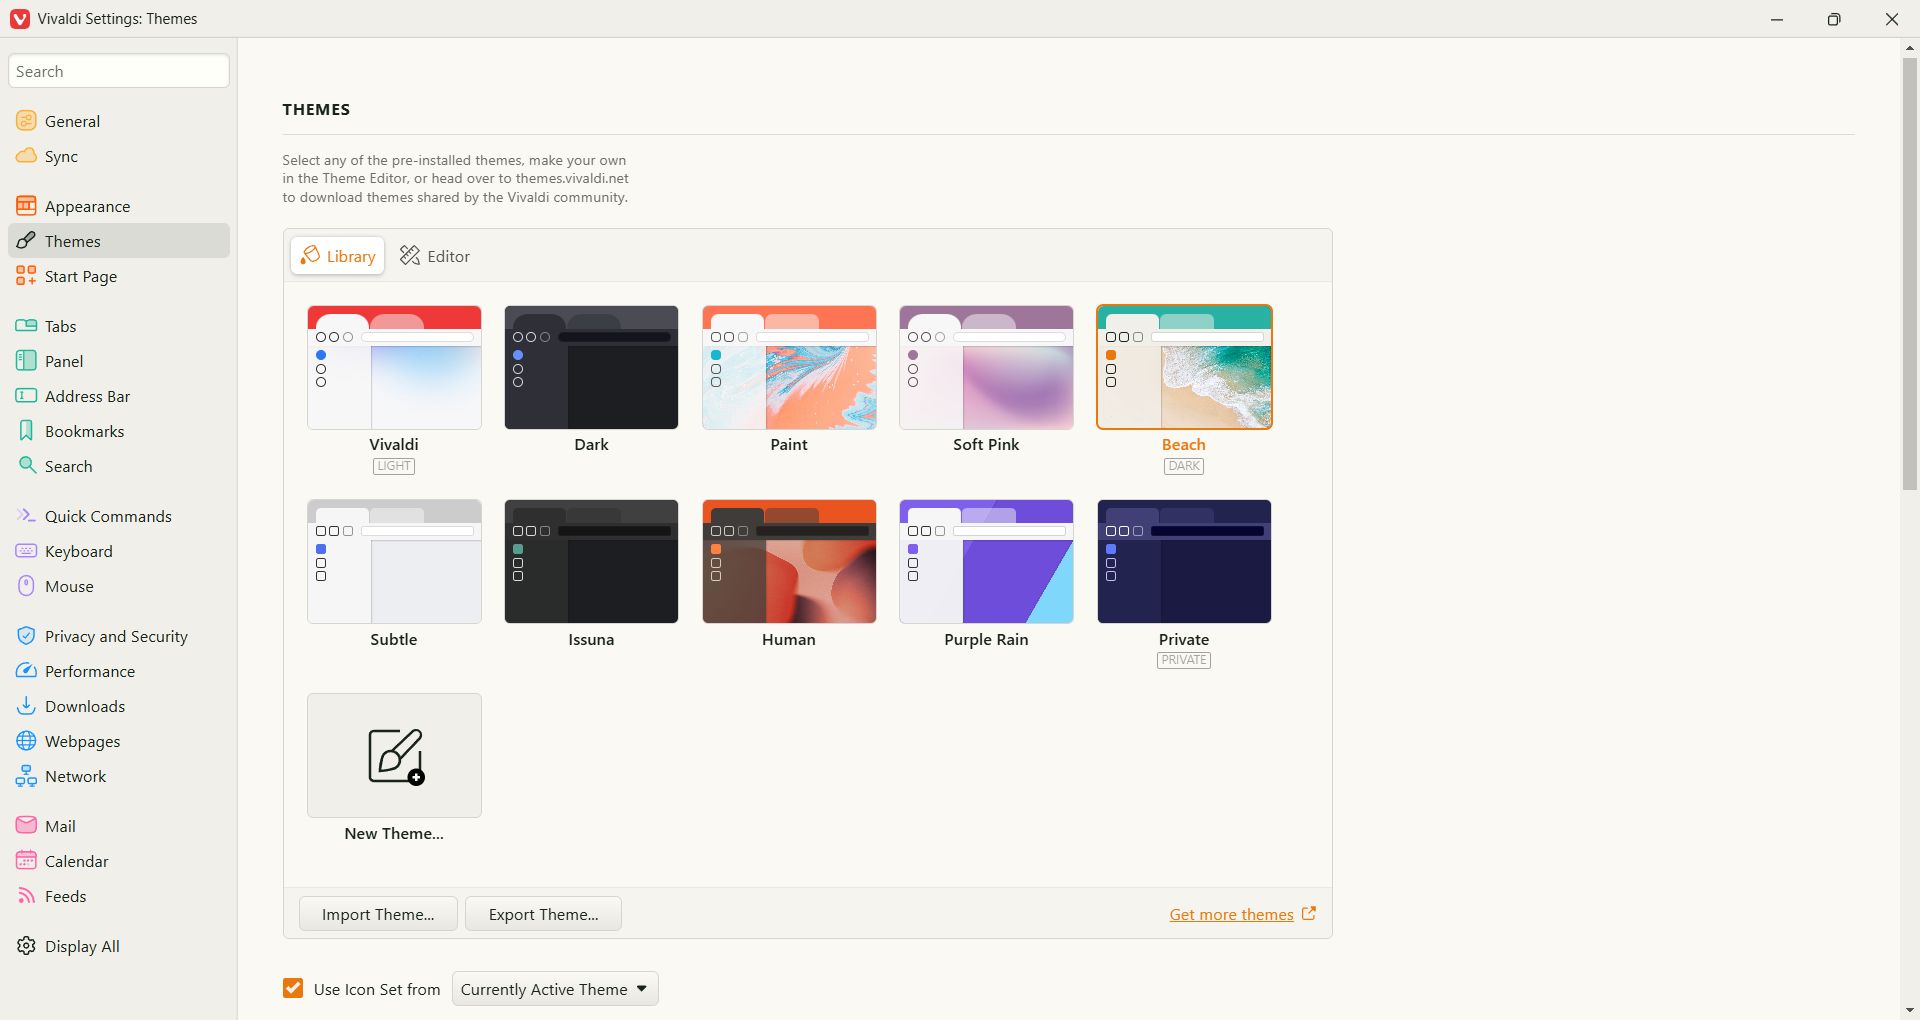
Task: Select the Privacy and Security shield icon
Action: point(26,636)
